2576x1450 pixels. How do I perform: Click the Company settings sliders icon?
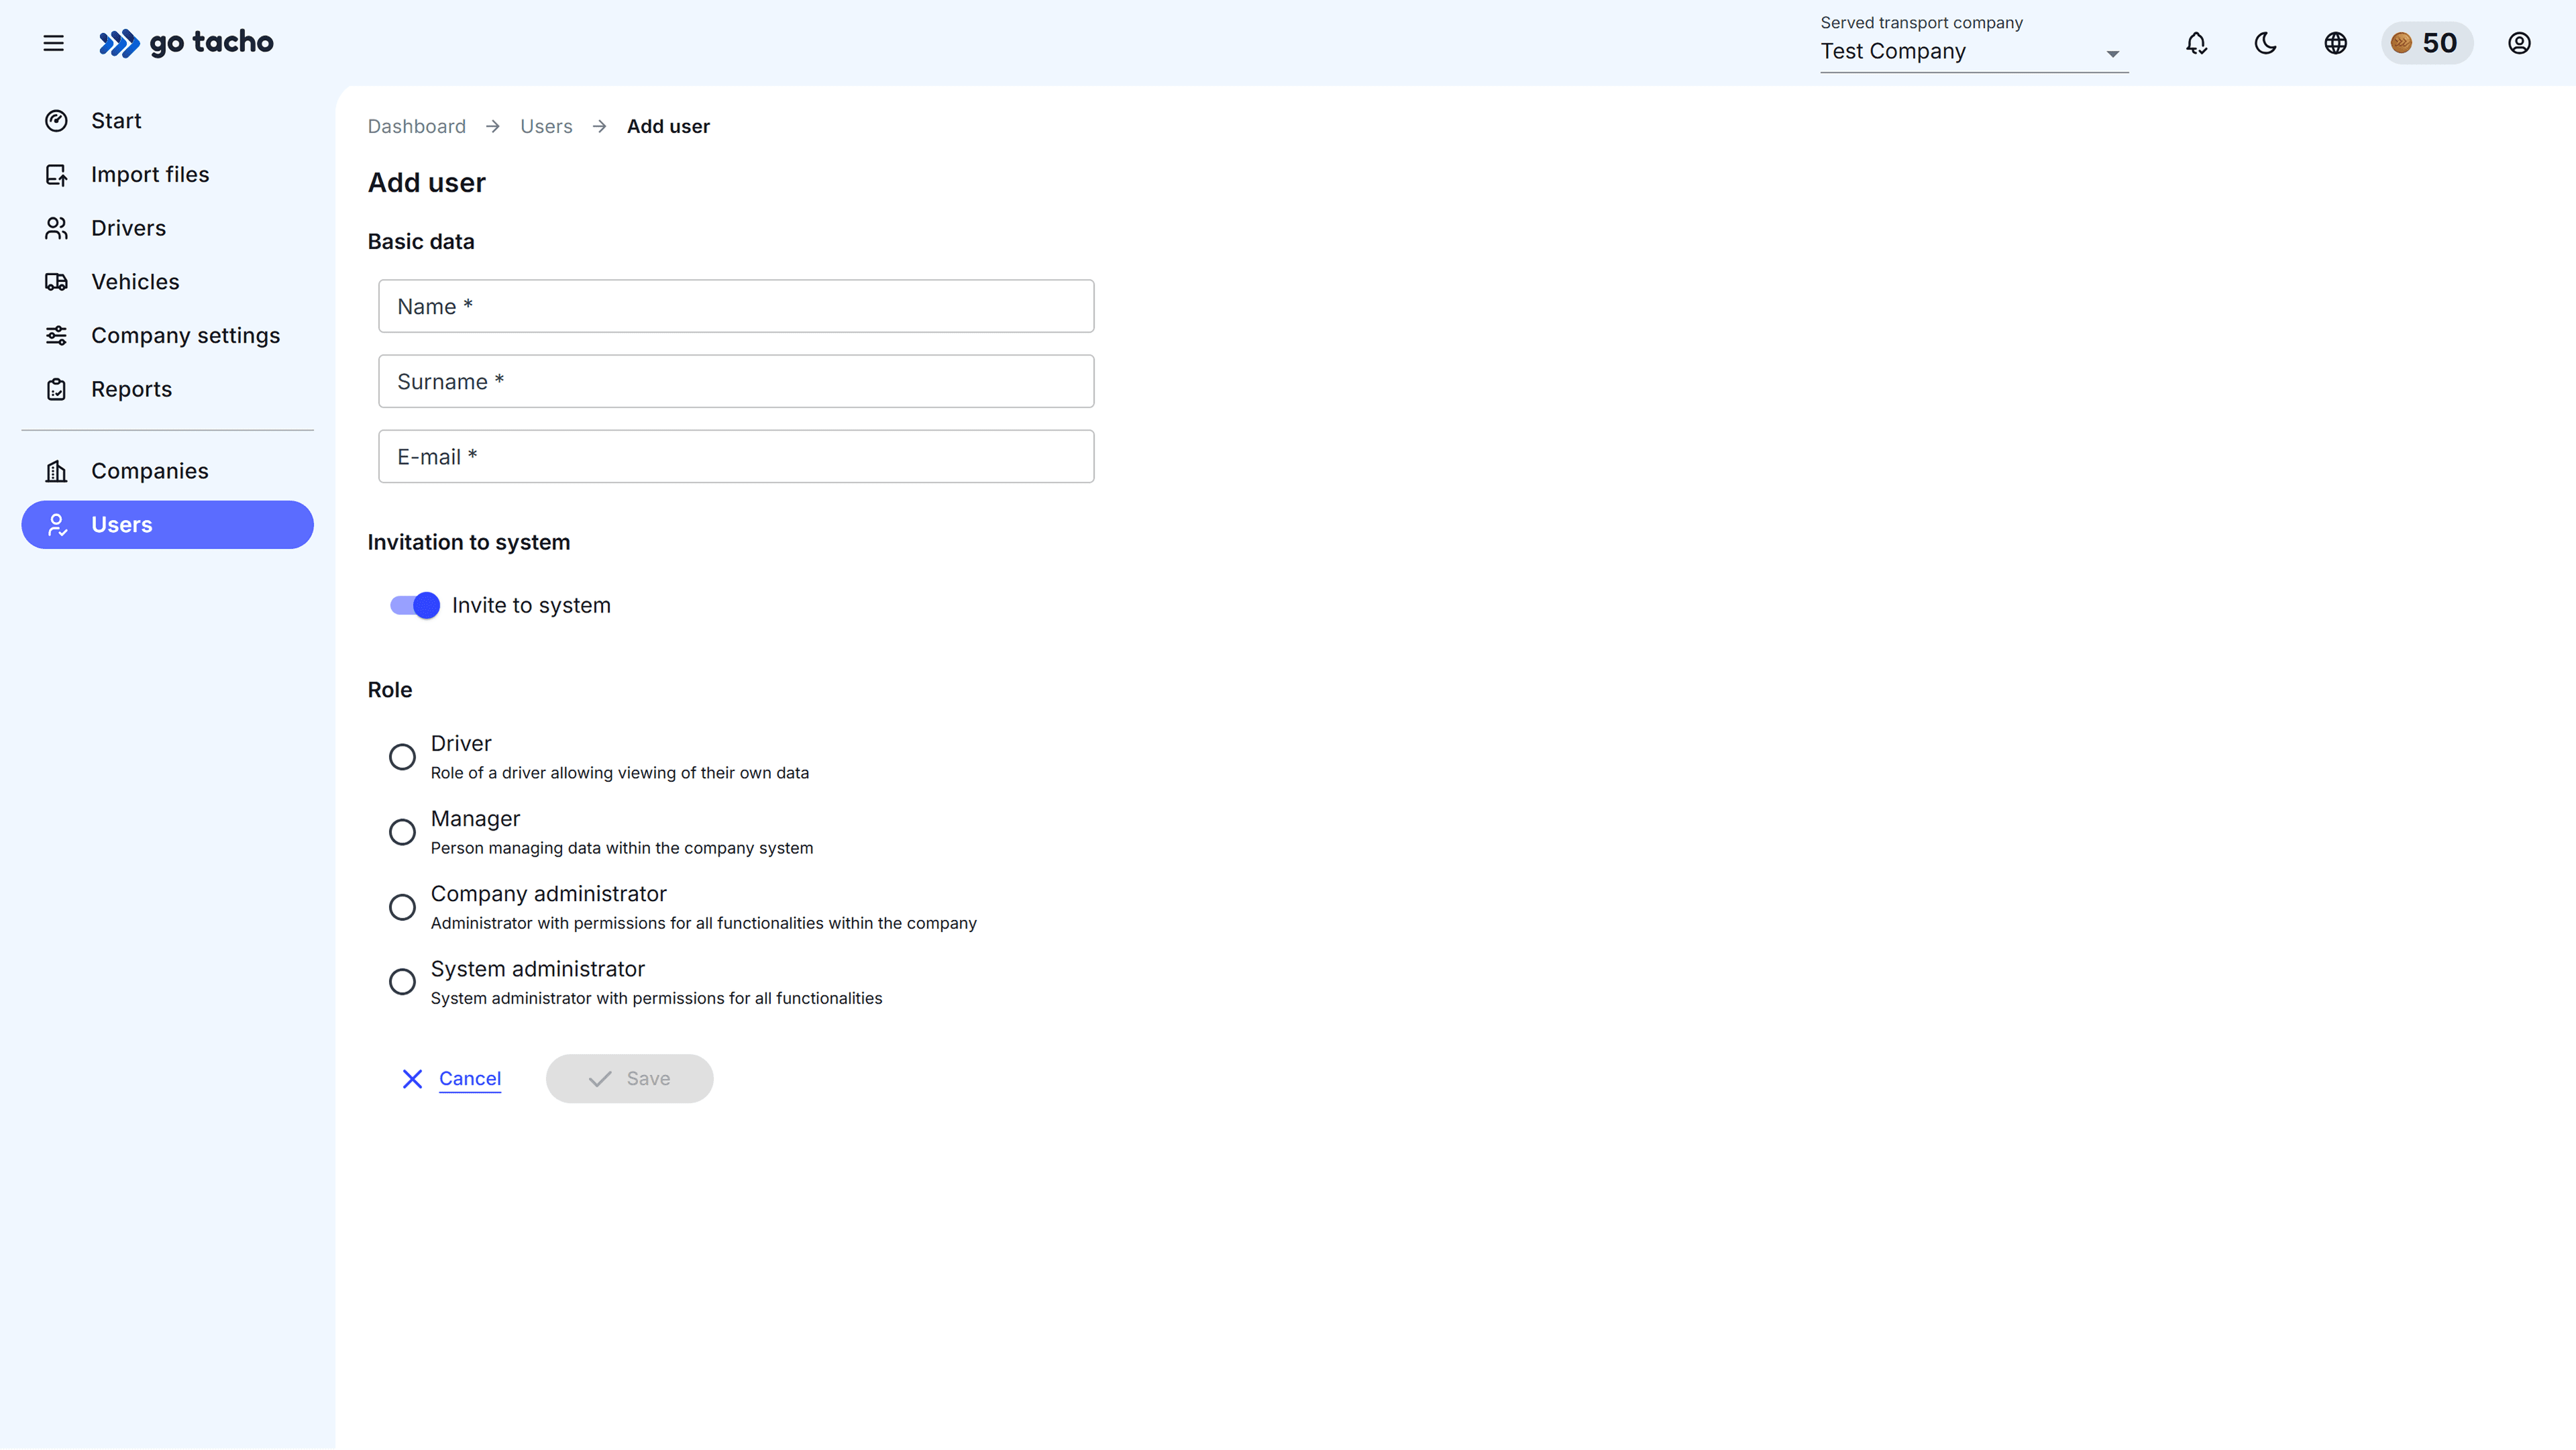click(57, 336)
